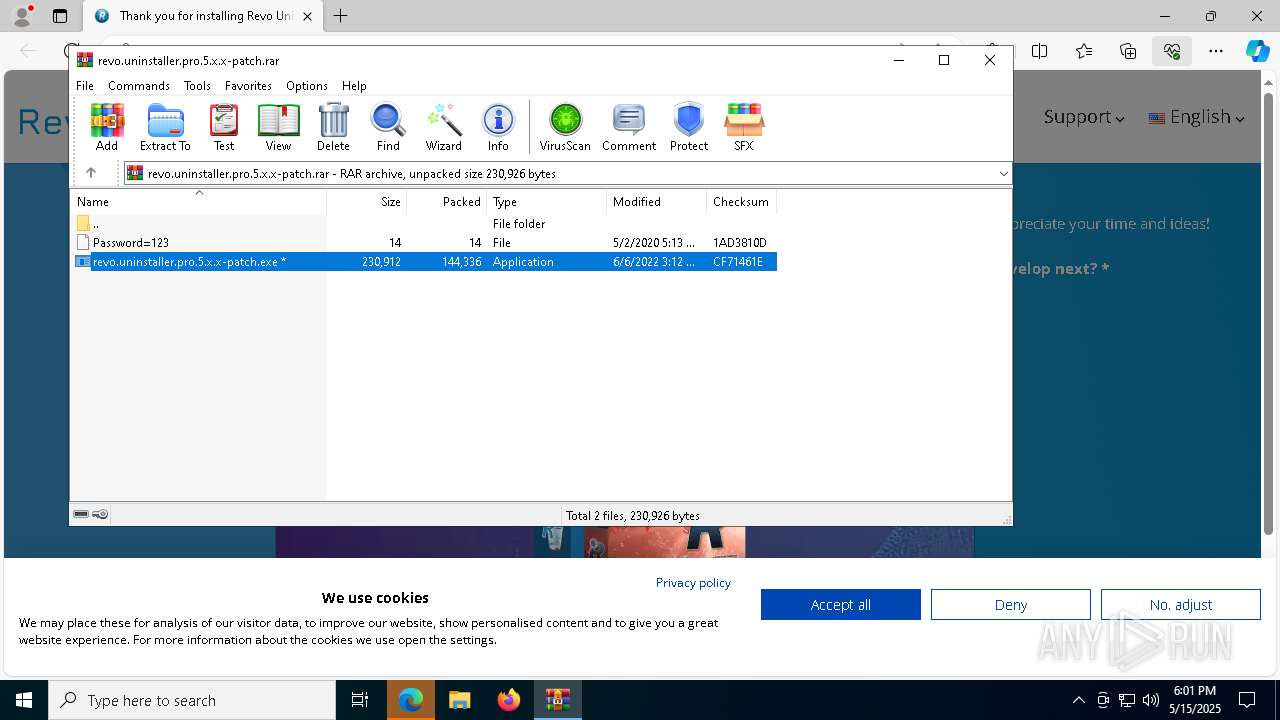Image resolution: width=1280 pixels, height=720 pixels.
Task: Expand the archive path dropdown
Action: tap(1003, 174)
